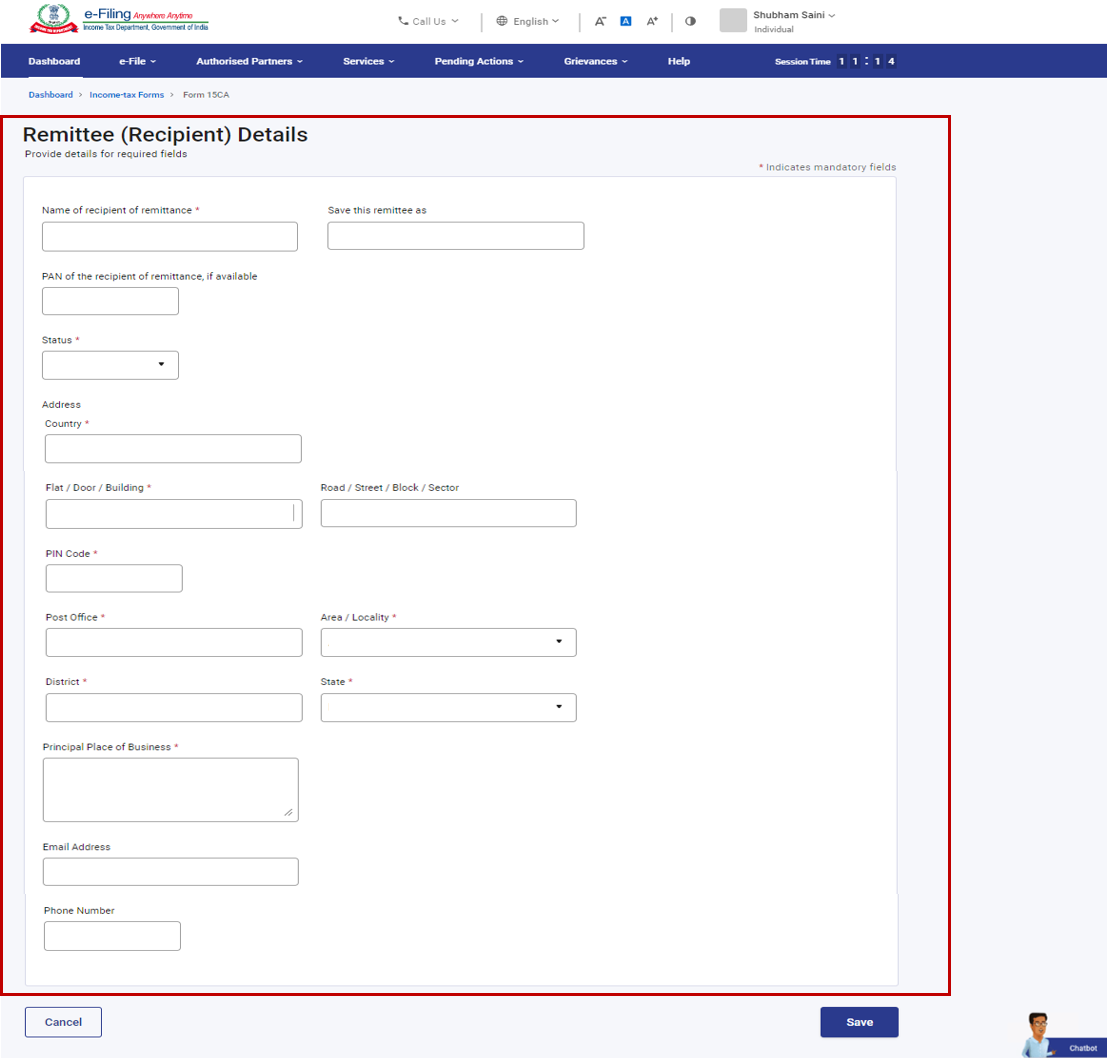Open the Help menu item

click(678, 61)
